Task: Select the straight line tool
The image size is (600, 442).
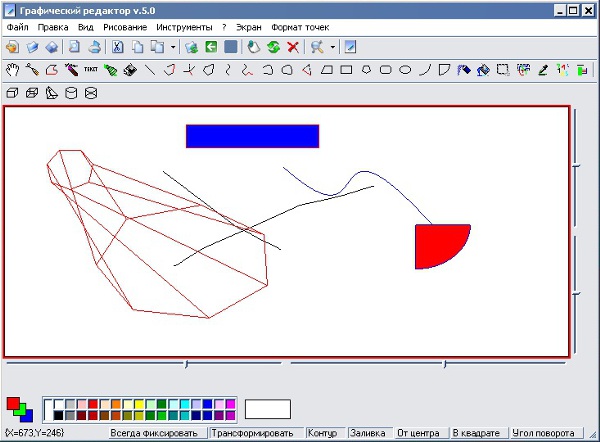Action: click(x=150, y=70)
